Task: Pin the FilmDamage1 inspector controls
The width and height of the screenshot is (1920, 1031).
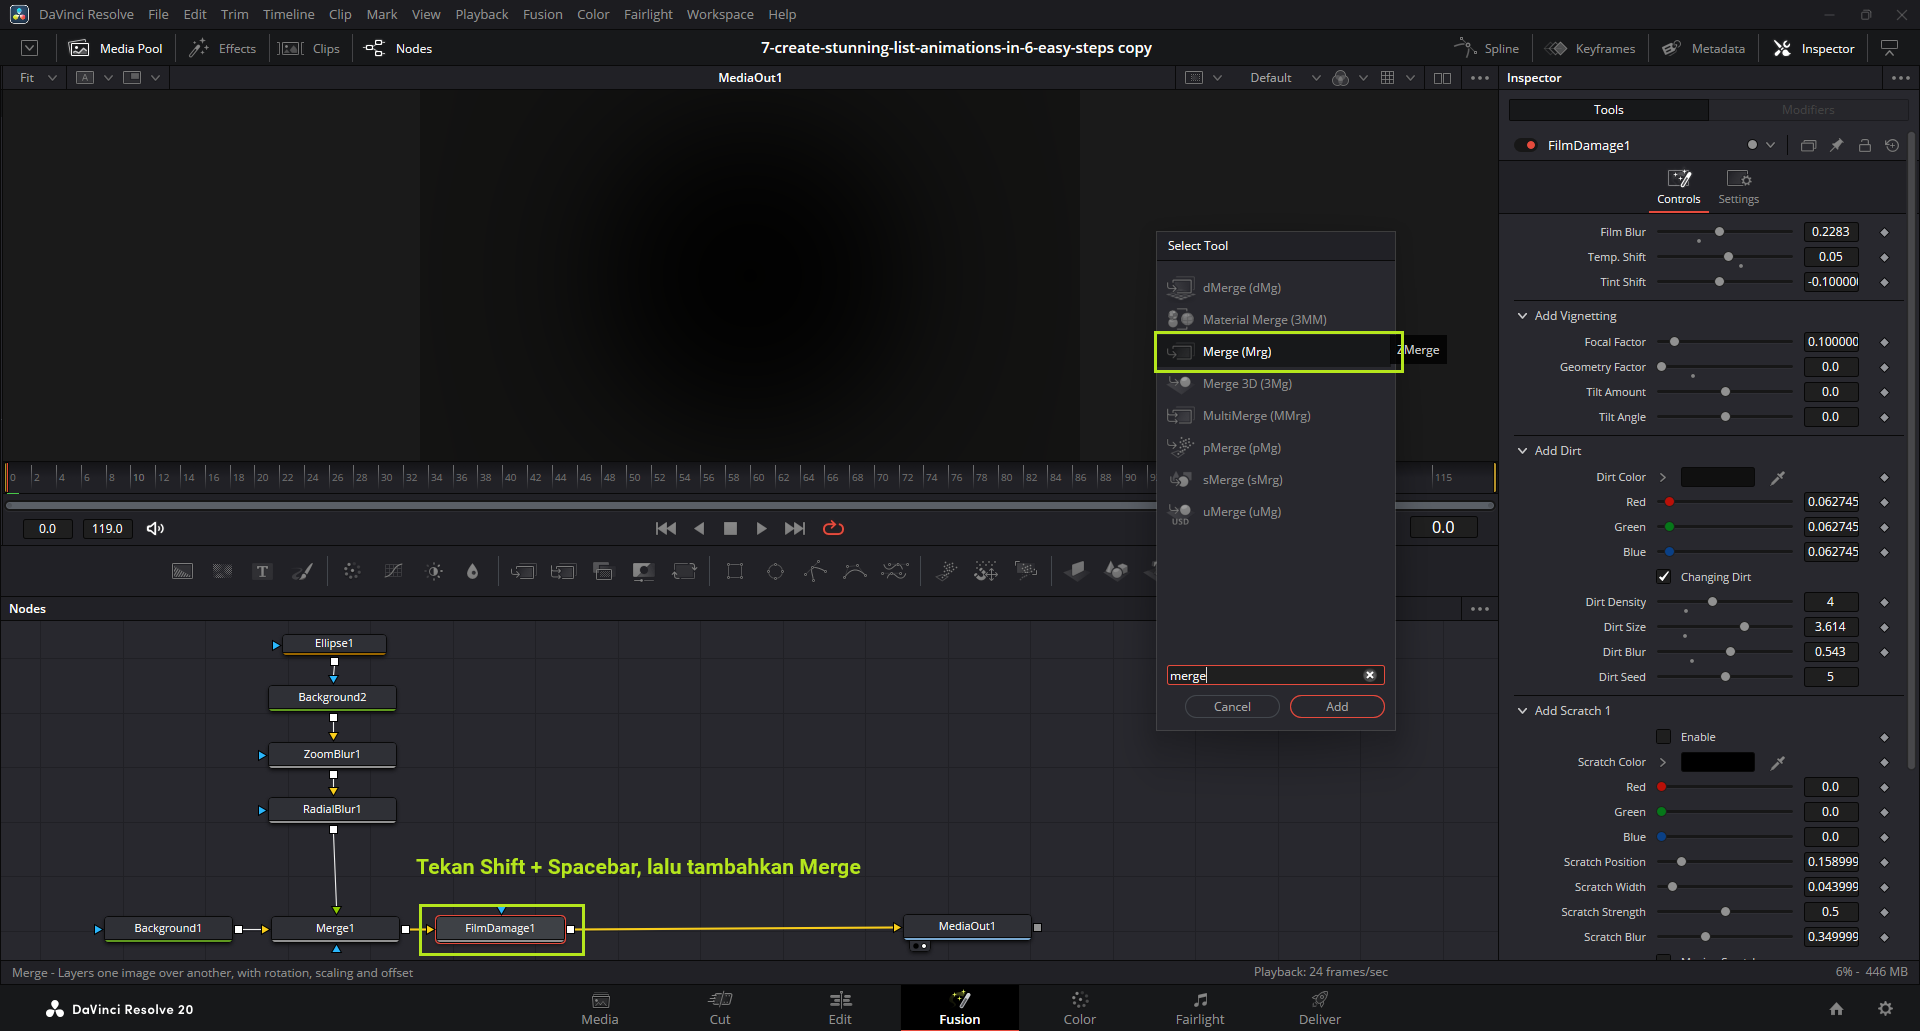Action: coord(1836,146)
